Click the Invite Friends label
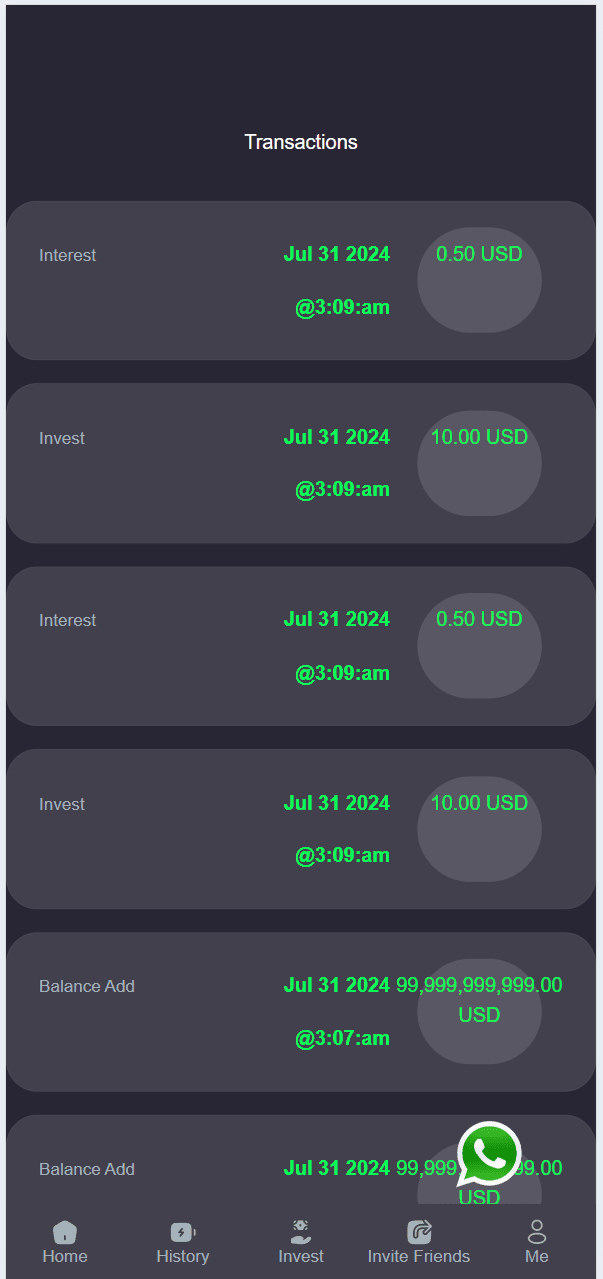Image resolution: width=603 pixels, height=1279 pixels. click(x=419, y=1256)
